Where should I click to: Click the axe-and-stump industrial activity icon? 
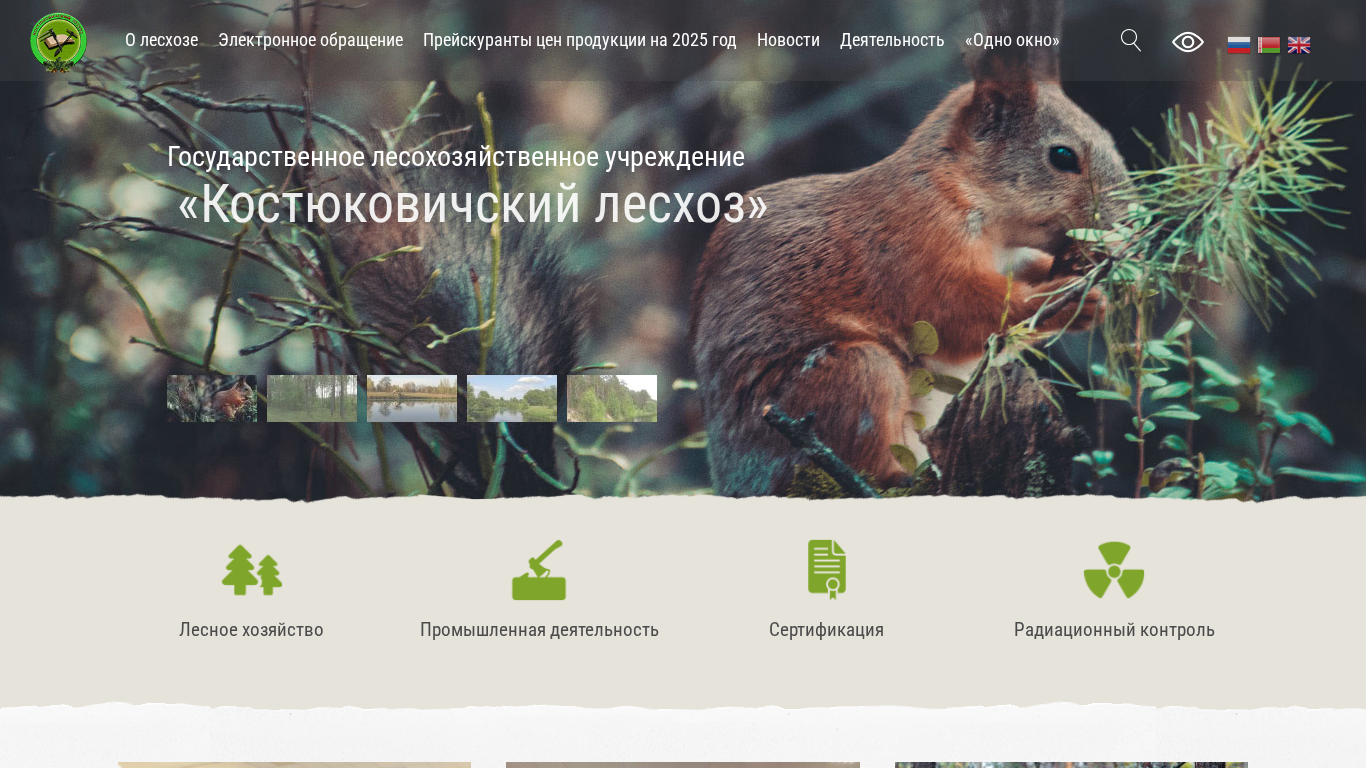point(539,570)
